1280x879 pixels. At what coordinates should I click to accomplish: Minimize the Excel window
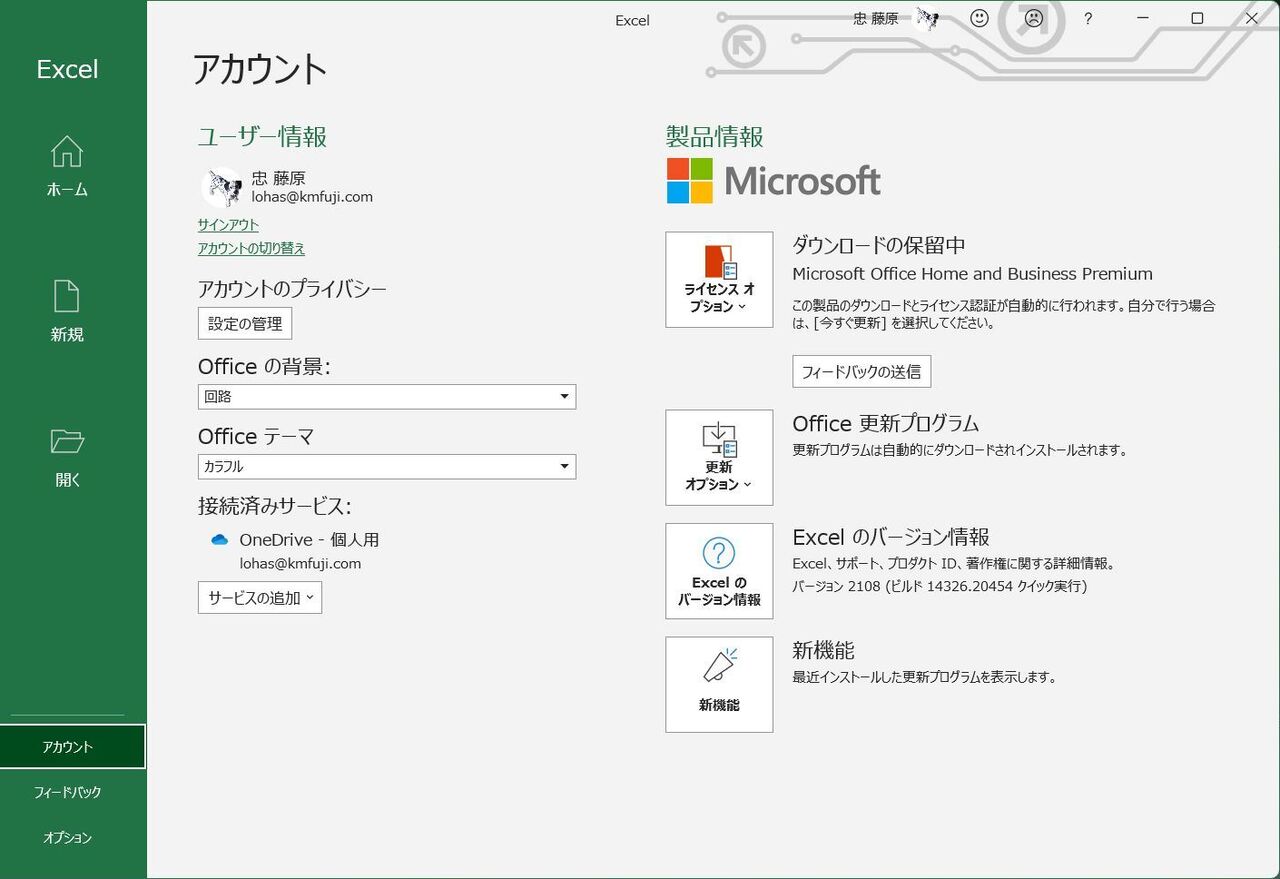pyautogui.click(x=1143, y=18)
